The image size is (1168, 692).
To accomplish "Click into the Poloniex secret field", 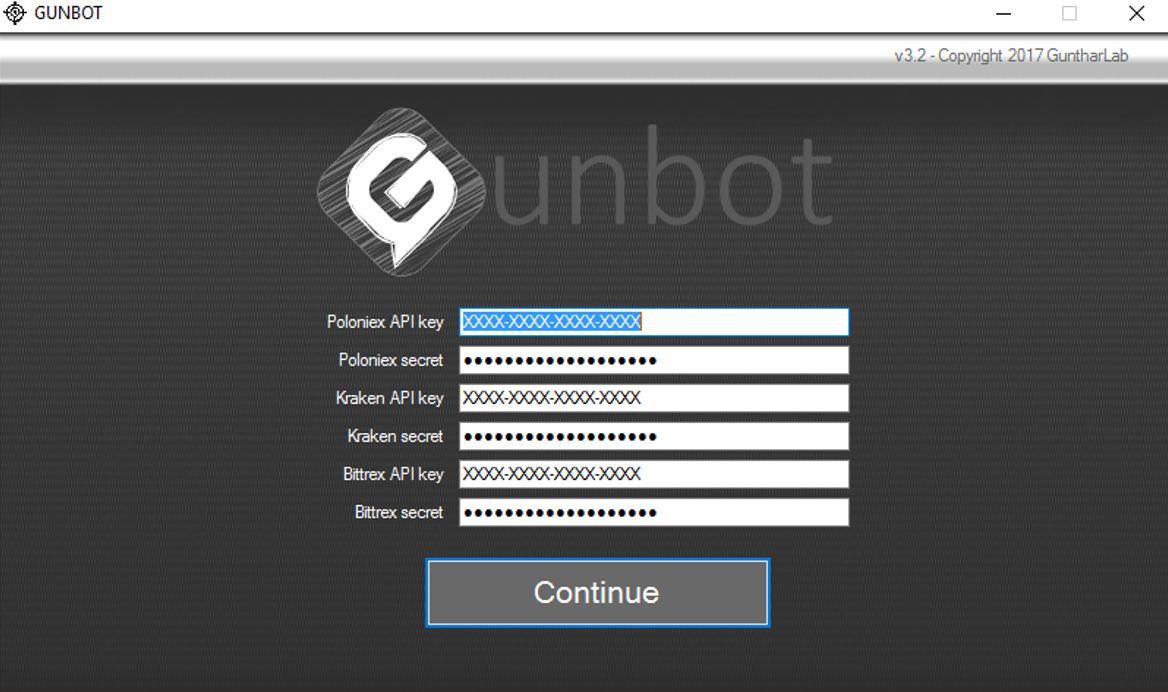I will point(654,361).
